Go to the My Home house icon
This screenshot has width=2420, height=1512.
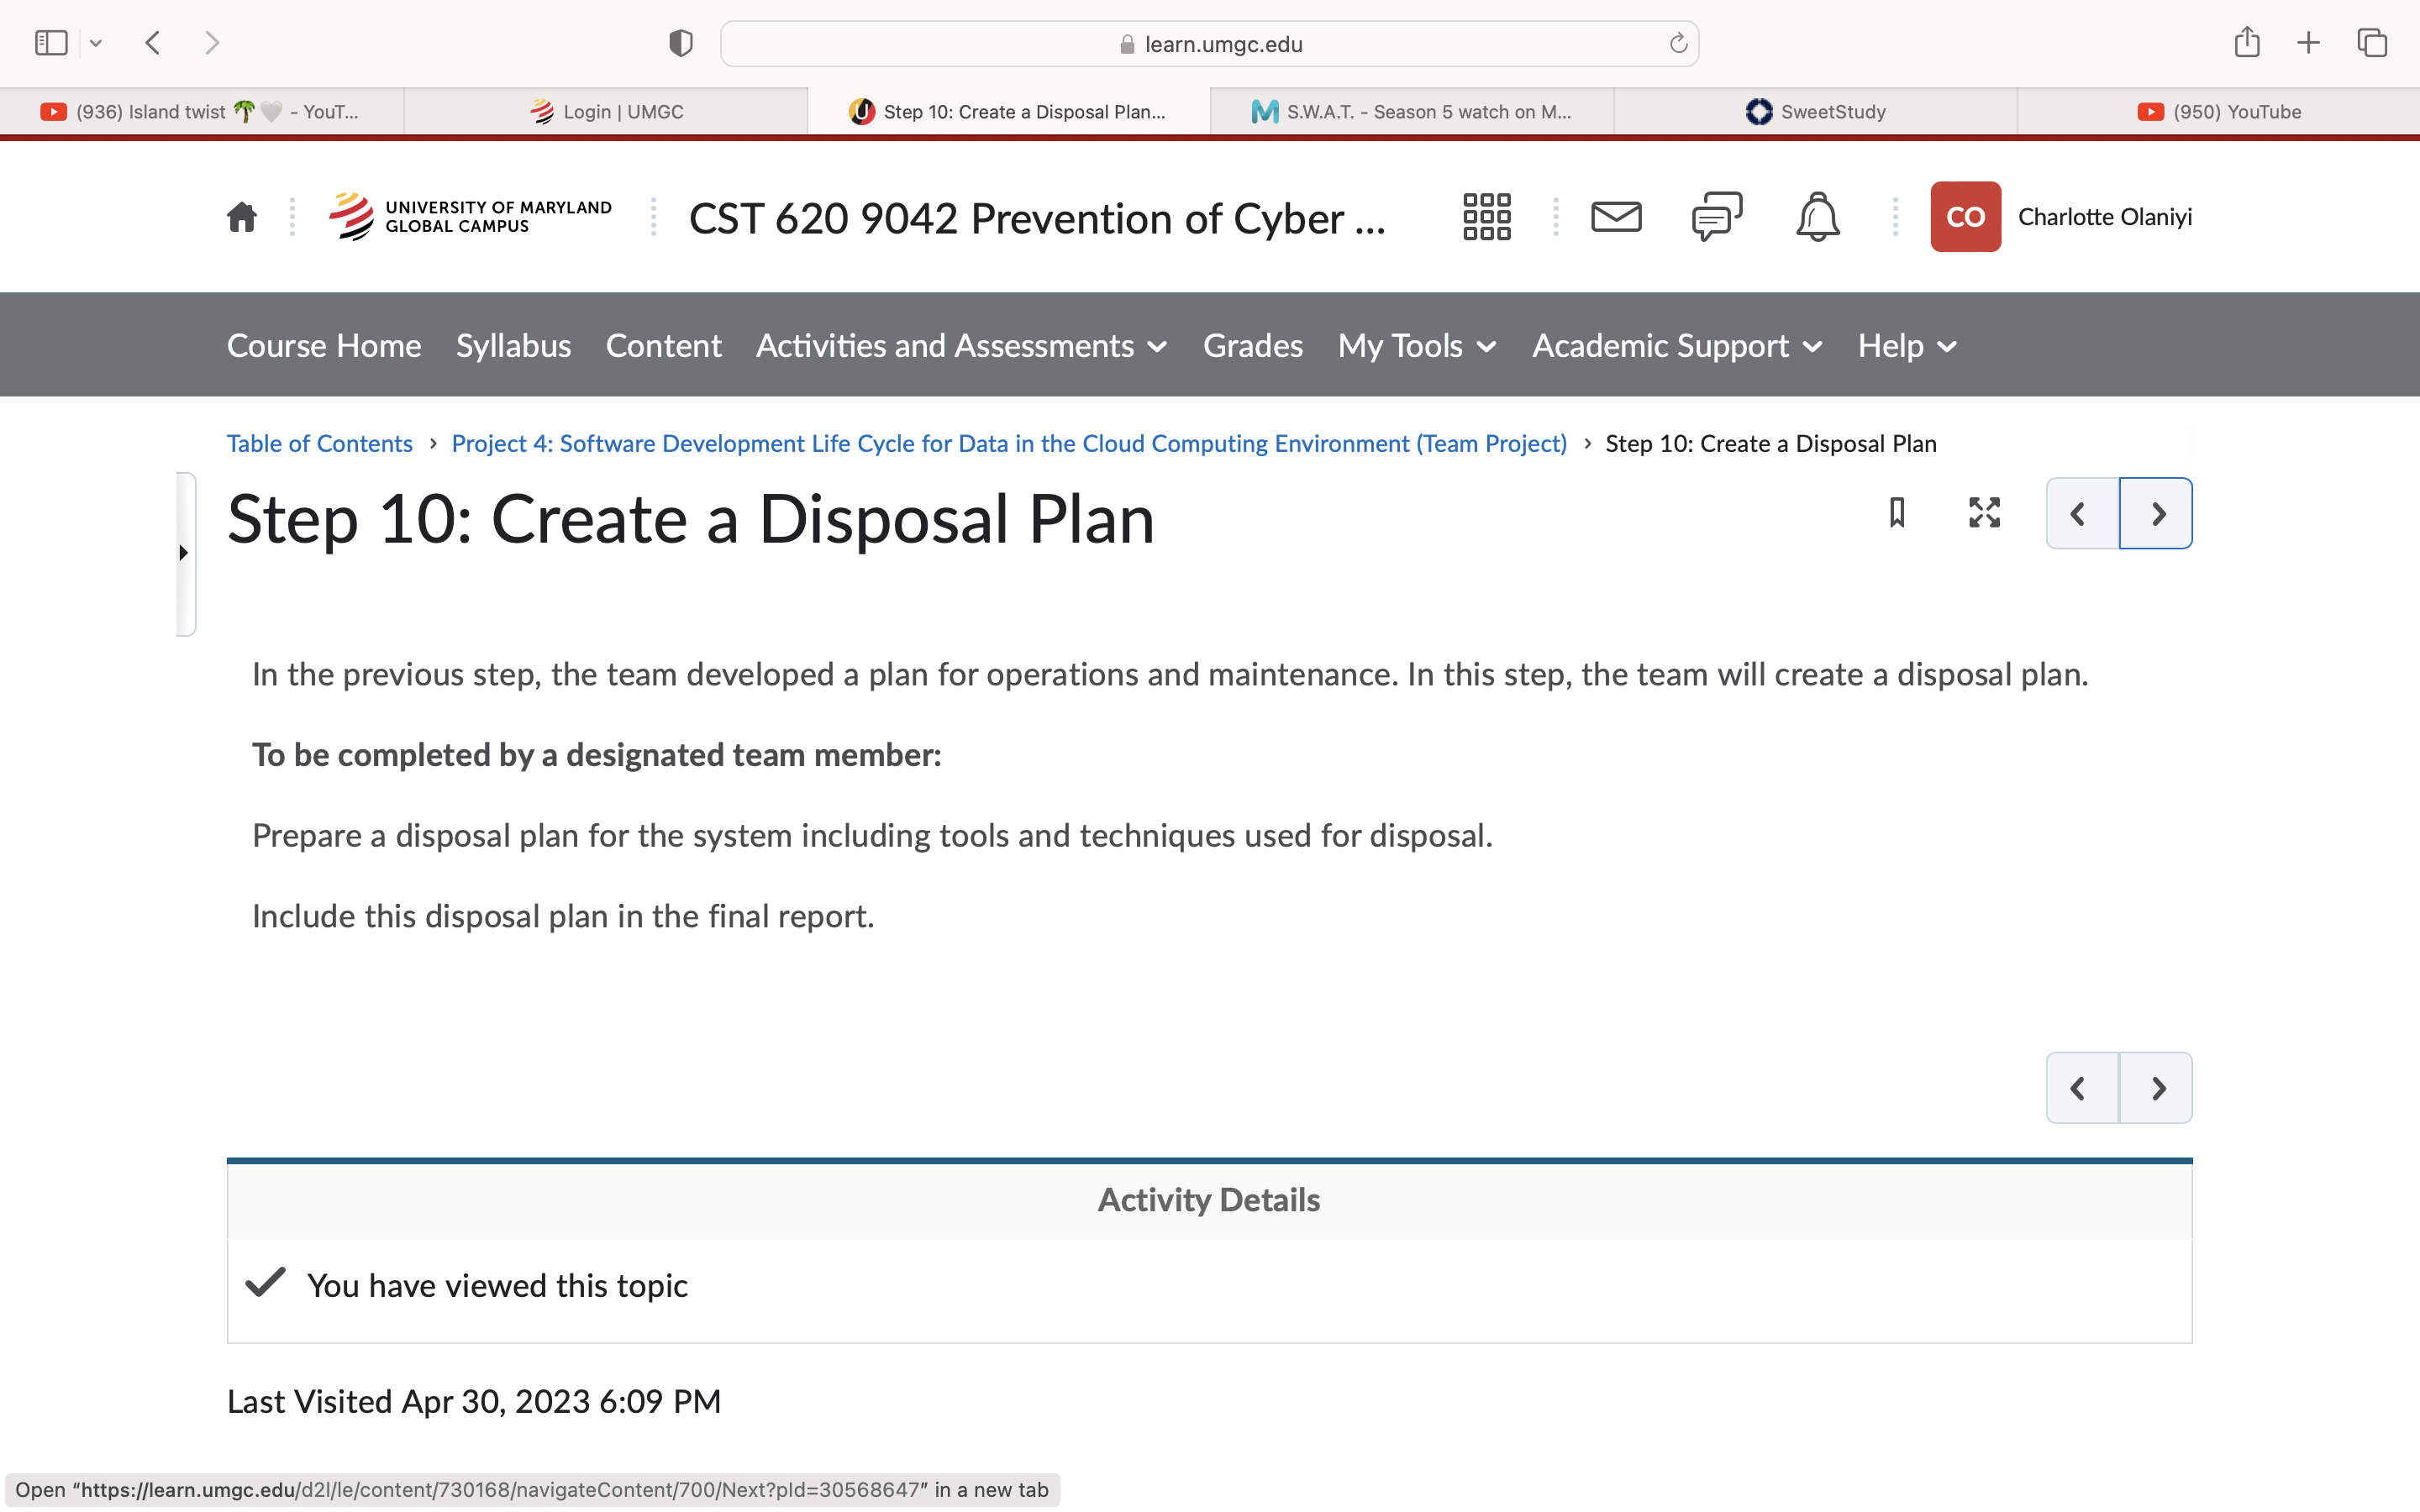coord(242,217)
